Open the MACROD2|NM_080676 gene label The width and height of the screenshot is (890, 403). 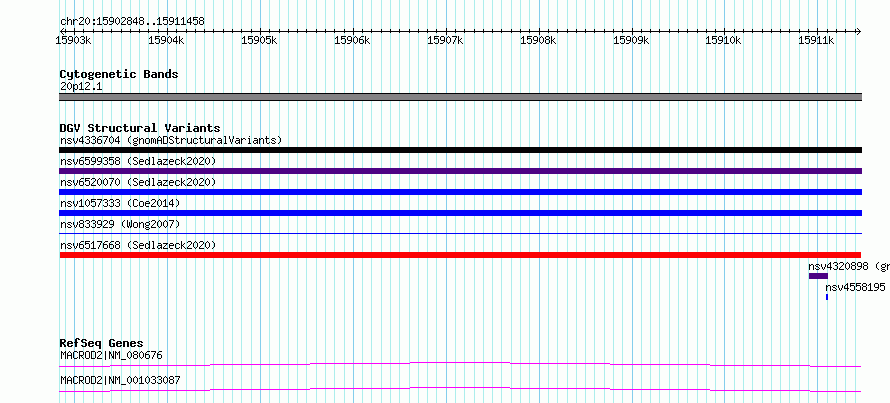pos(111,356)
